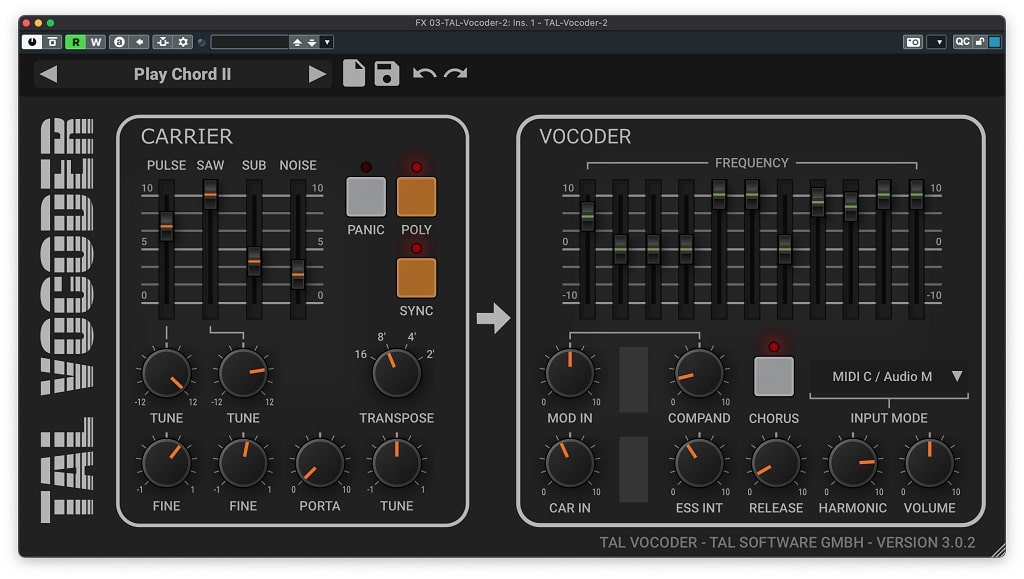Screen dimensions: 1024x579
Task: Toggle the quick controls lock icon
Action: click(980, 42)
